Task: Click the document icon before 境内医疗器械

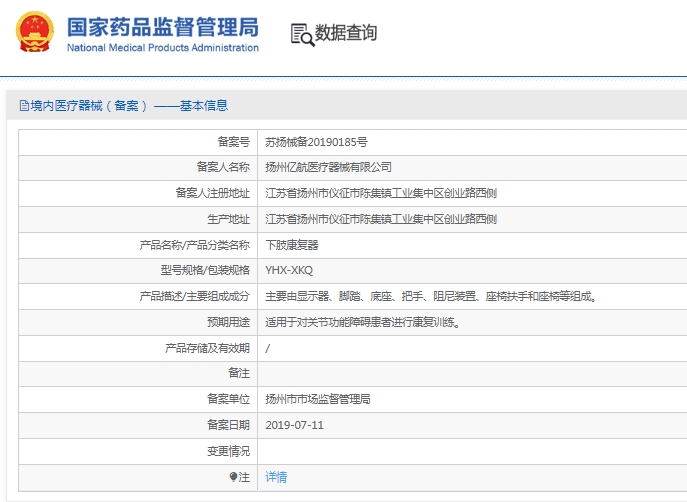Action: click(x=25, y=106)
